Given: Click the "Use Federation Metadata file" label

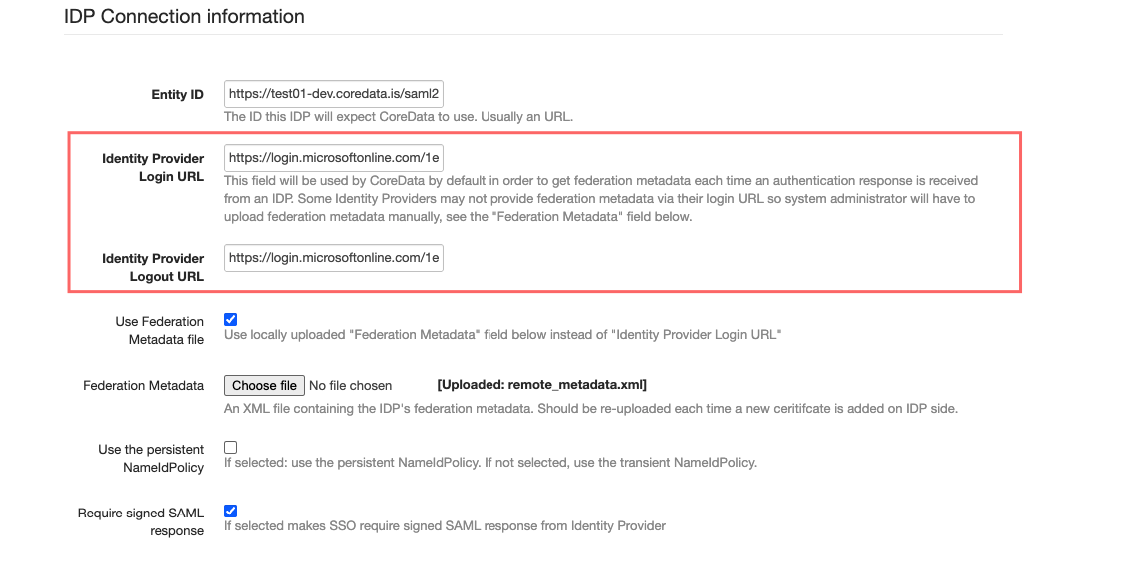Looking at the screenshot, I should coord(159,330).
